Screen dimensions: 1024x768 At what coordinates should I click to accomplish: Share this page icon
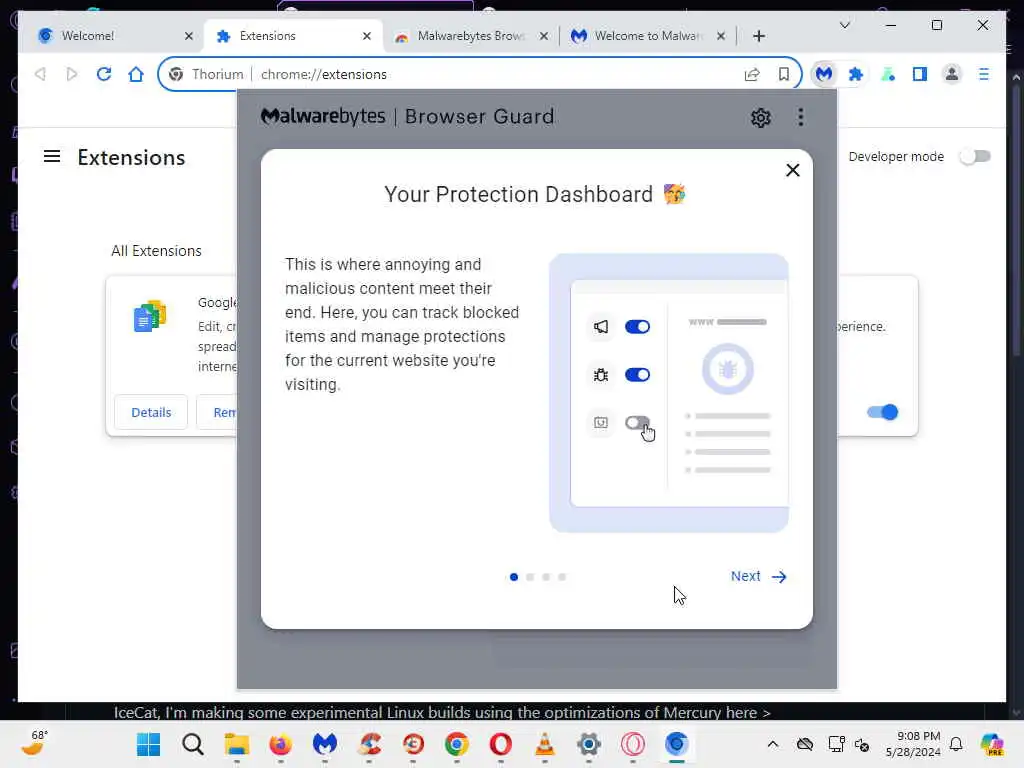click(752, 74)
